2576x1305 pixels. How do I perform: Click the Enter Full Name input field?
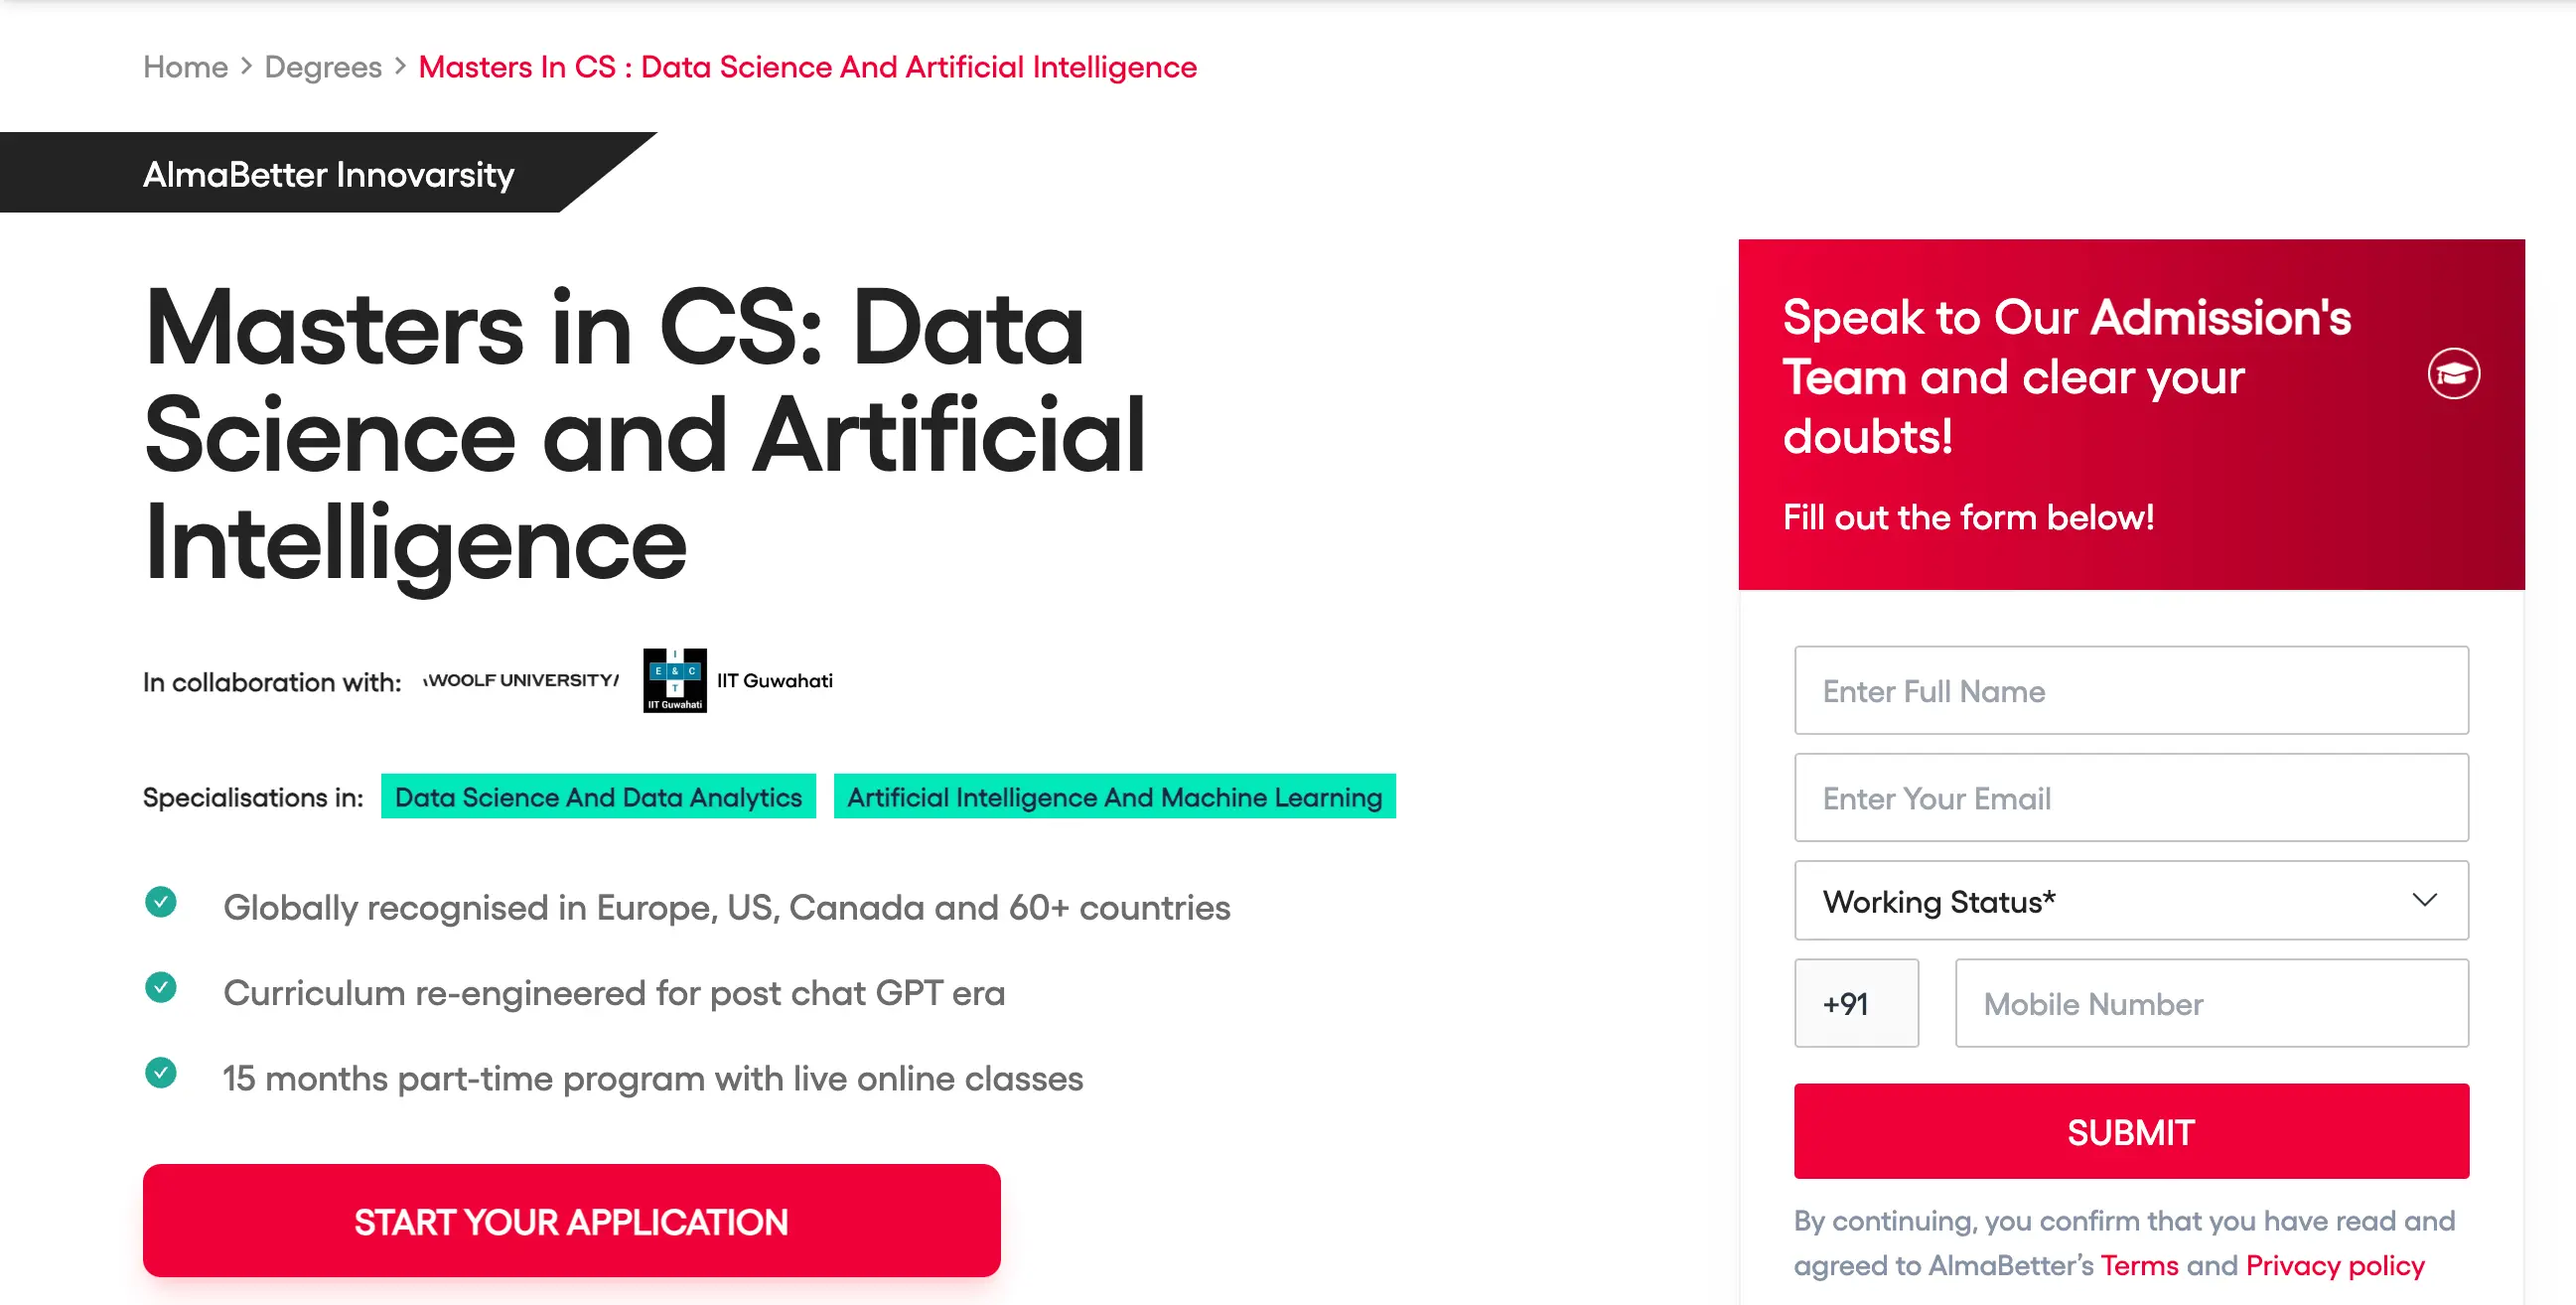2131,691
